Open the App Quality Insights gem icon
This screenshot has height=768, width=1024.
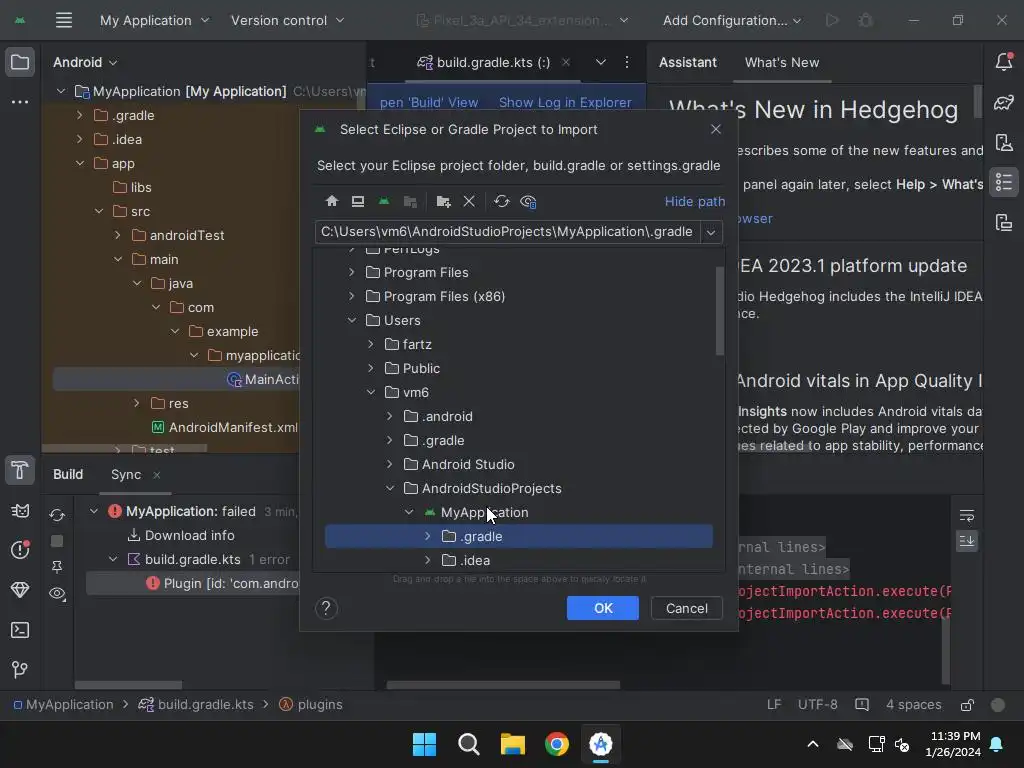[20, 590]
